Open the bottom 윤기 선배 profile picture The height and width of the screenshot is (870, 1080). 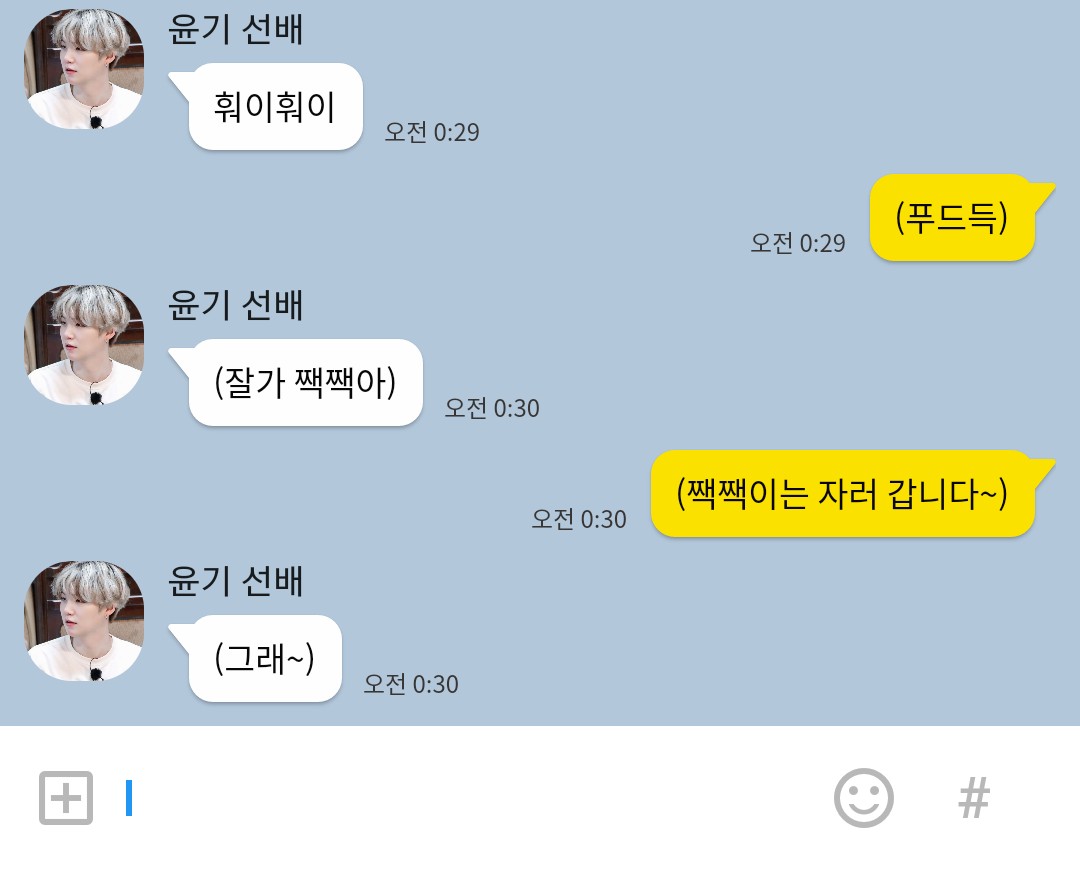(84, 621)
